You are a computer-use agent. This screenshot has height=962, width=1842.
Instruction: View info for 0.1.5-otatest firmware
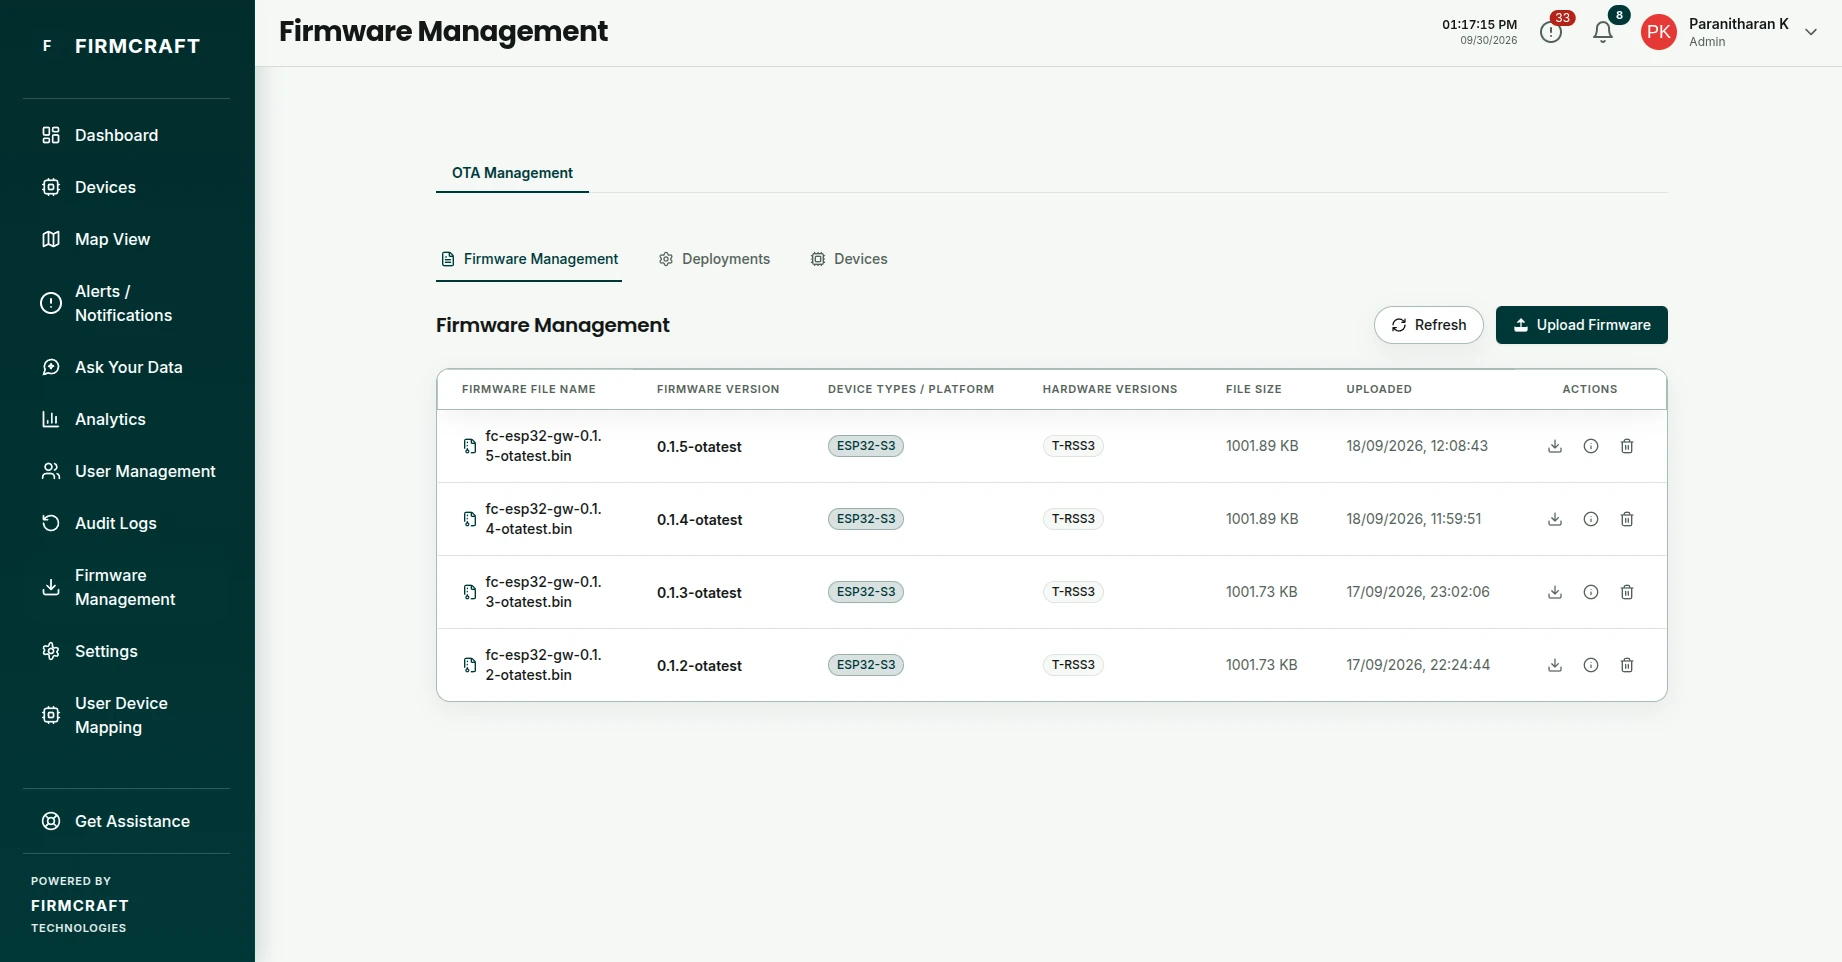[1591, 446]
